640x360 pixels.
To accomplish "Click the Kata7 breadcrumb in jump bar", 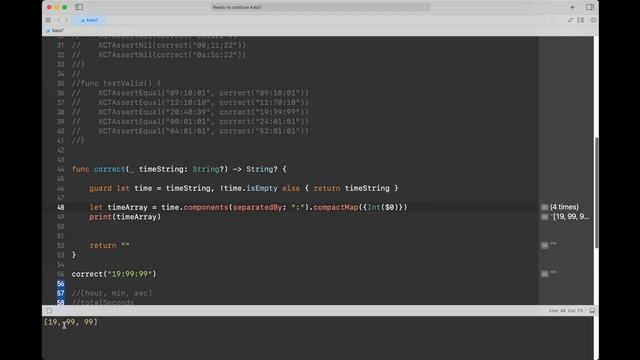I will (55, 31).
